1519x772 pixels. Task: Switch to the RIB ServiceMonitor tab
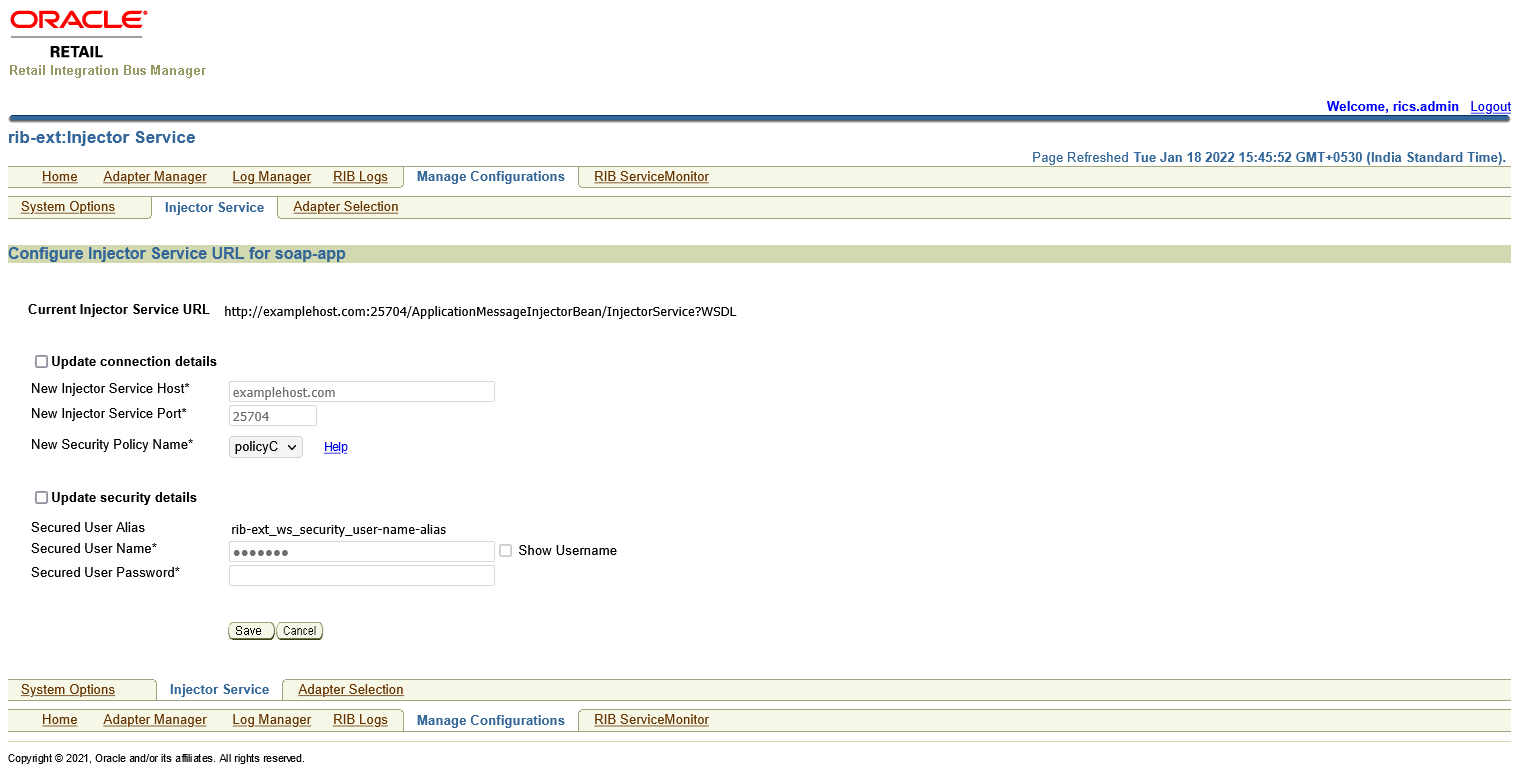pos(651,176)
